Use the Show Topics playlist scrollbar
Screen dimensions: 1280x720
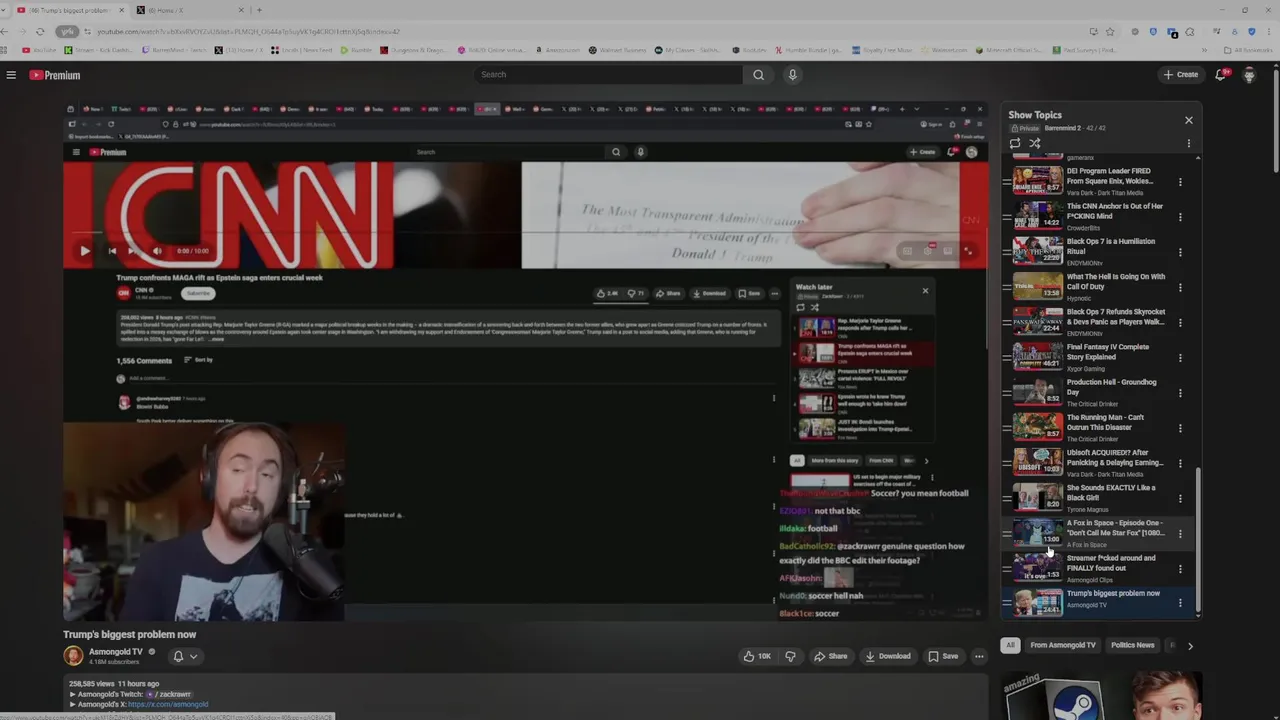pos(1198,540)
